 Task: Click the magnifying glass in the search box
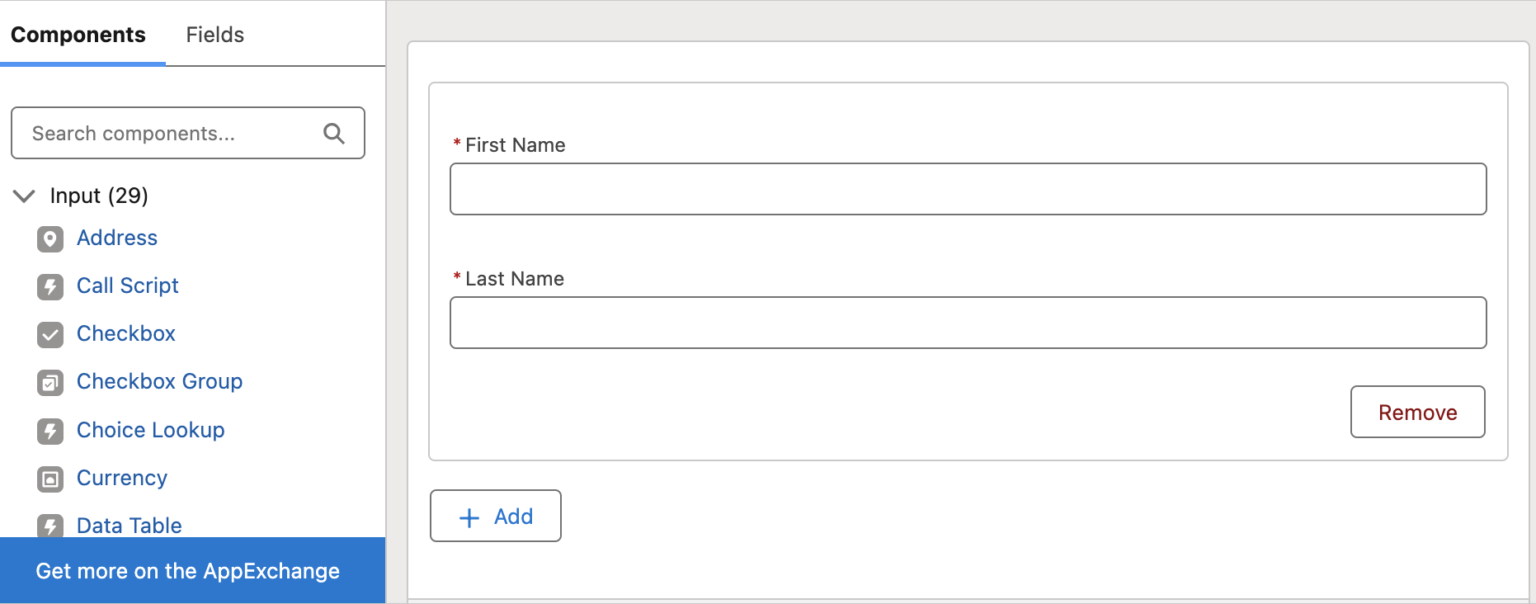[x=334, y=132]
